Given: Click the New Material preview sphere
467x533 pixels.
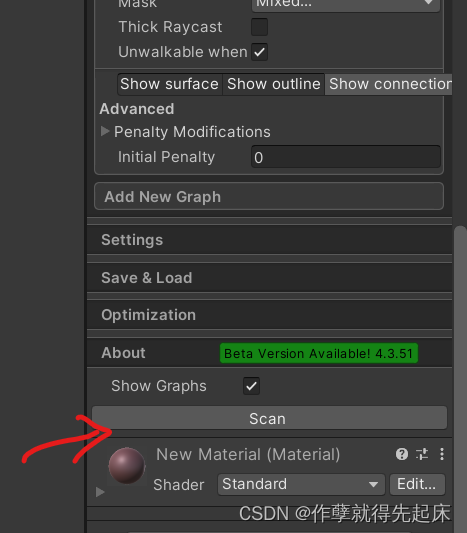Looking at the screenshot, I should click(x=127, y=465).
